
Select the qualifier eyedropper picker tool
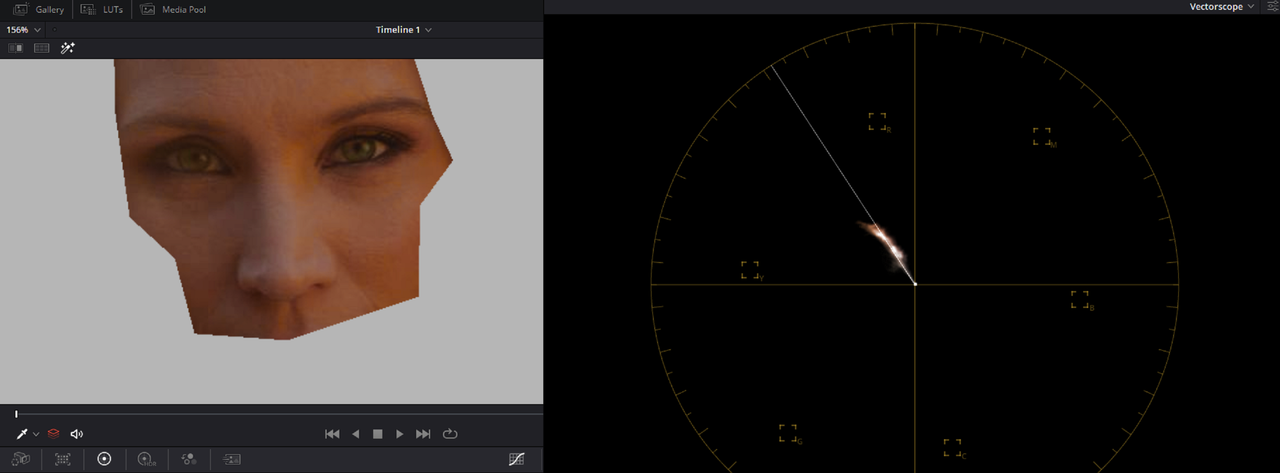click(21, 434)
